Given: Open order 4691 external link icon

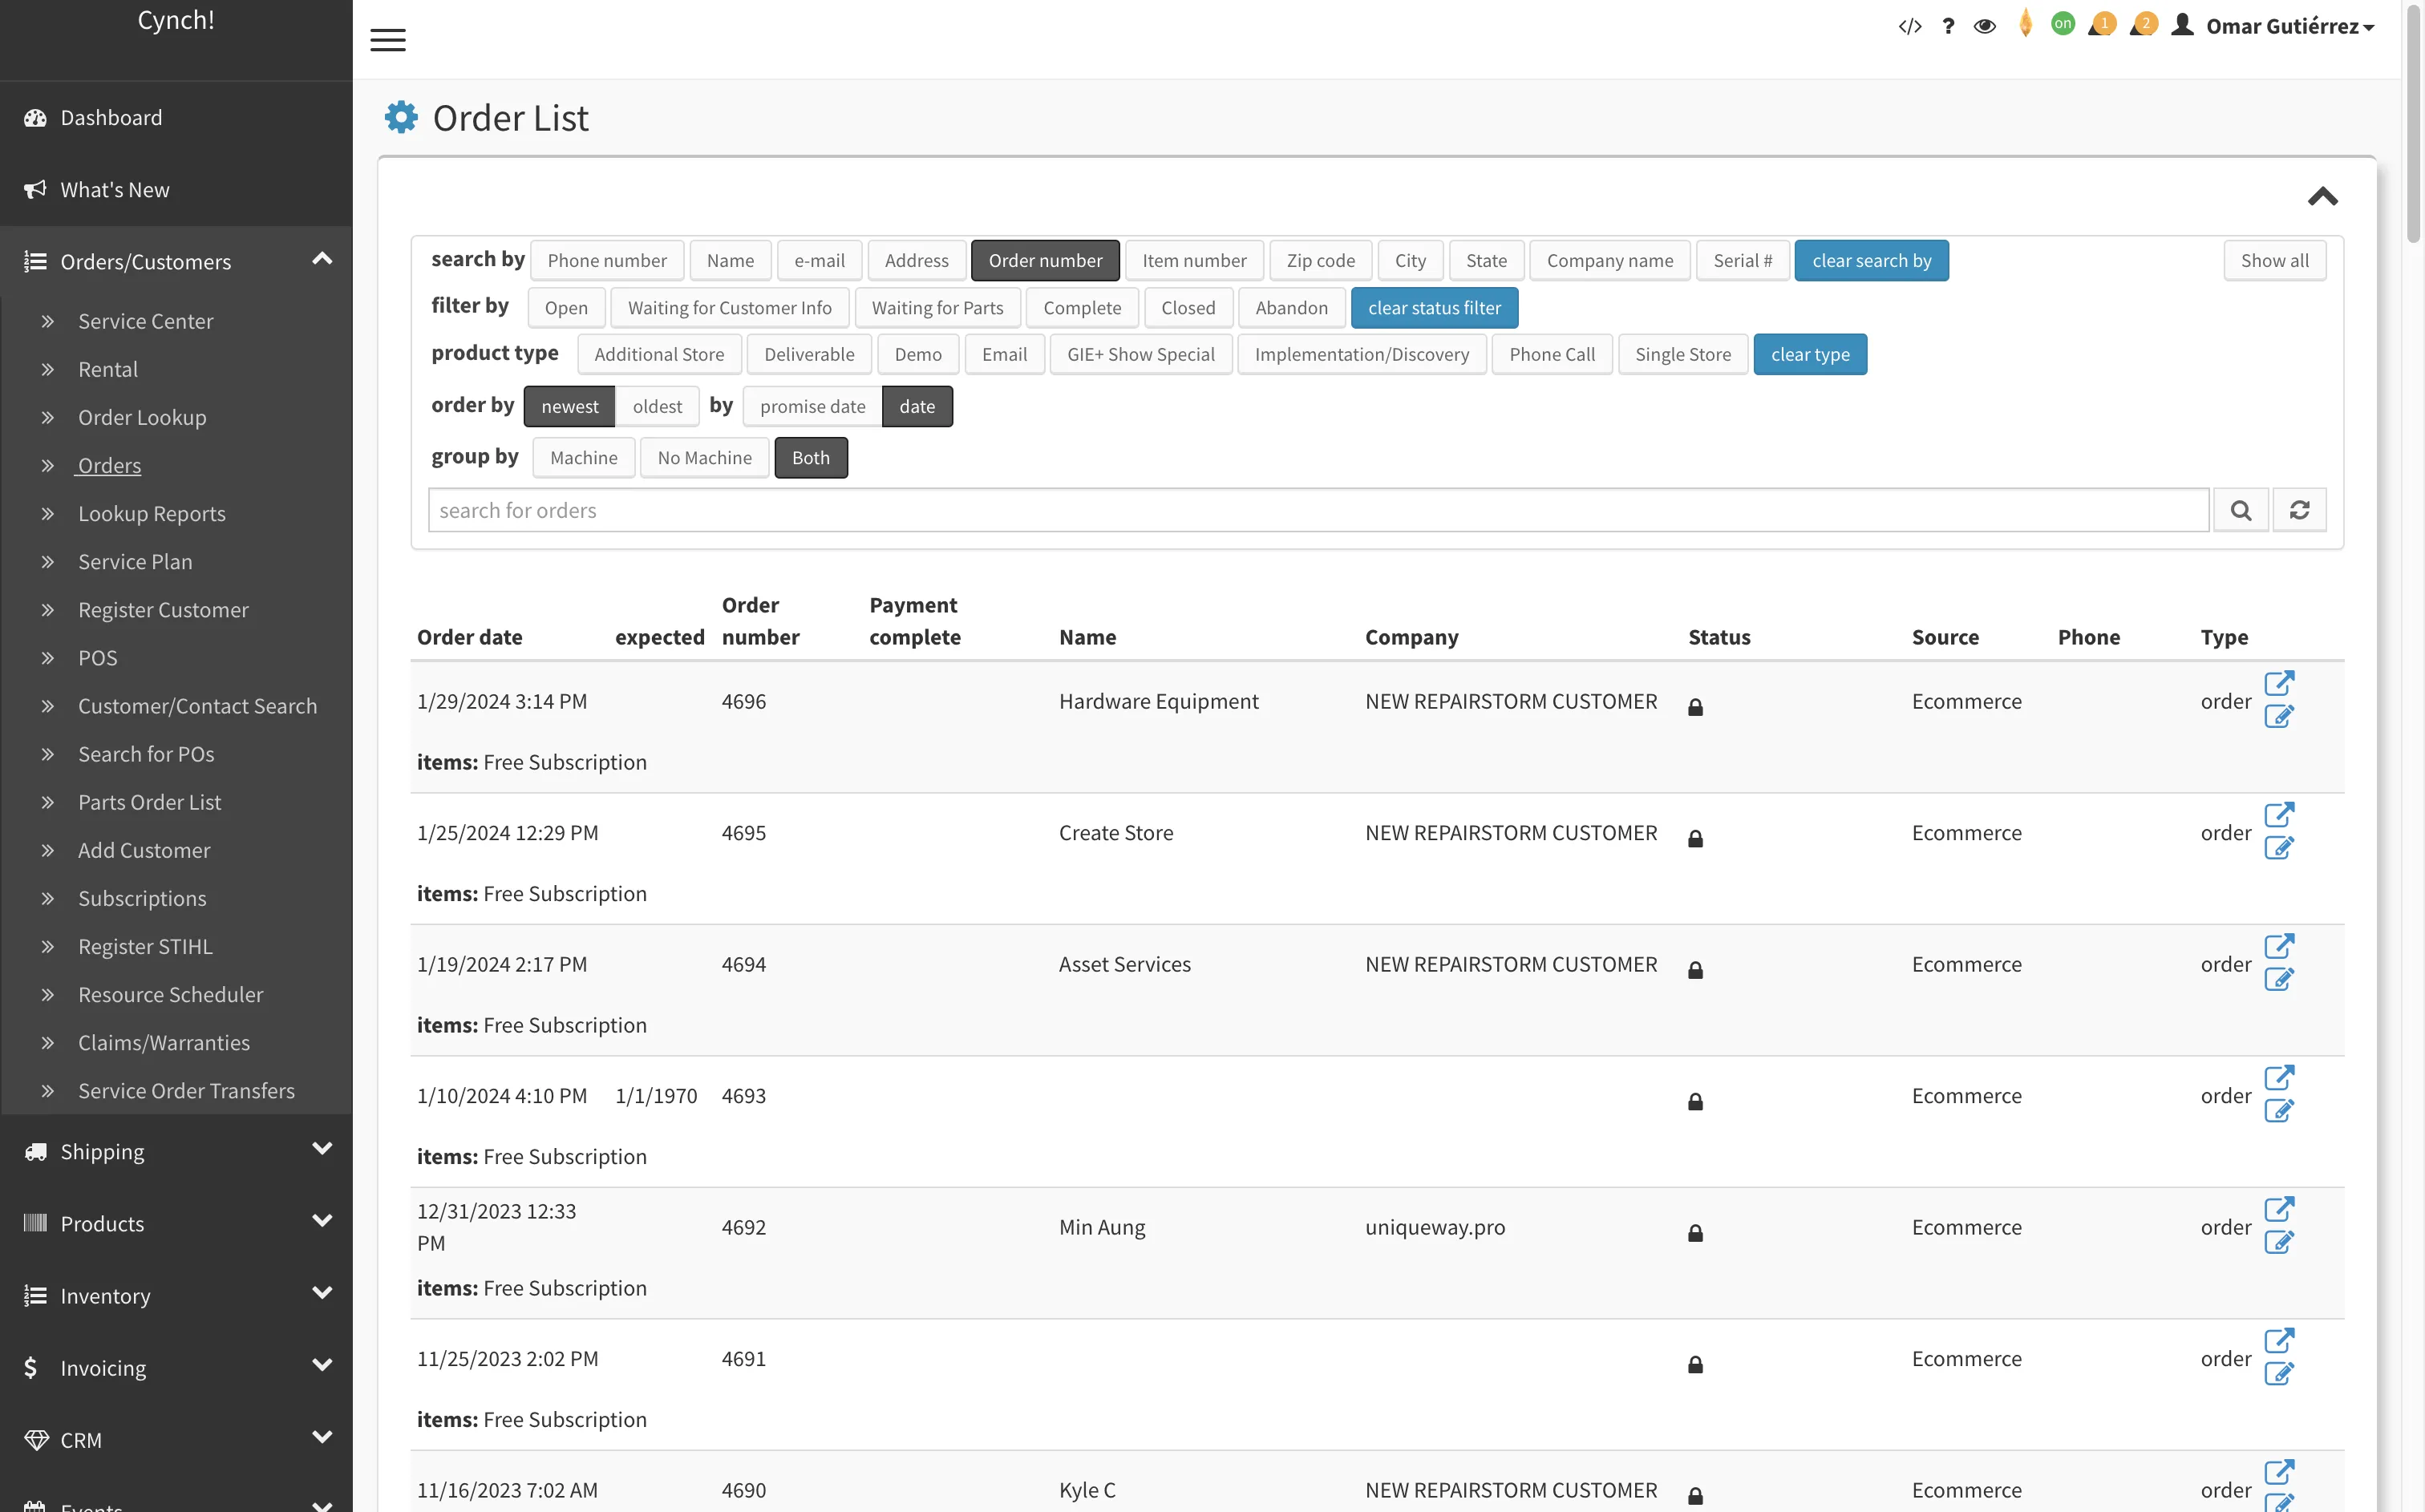Looking at the screenshot, I should 2279,1340.
